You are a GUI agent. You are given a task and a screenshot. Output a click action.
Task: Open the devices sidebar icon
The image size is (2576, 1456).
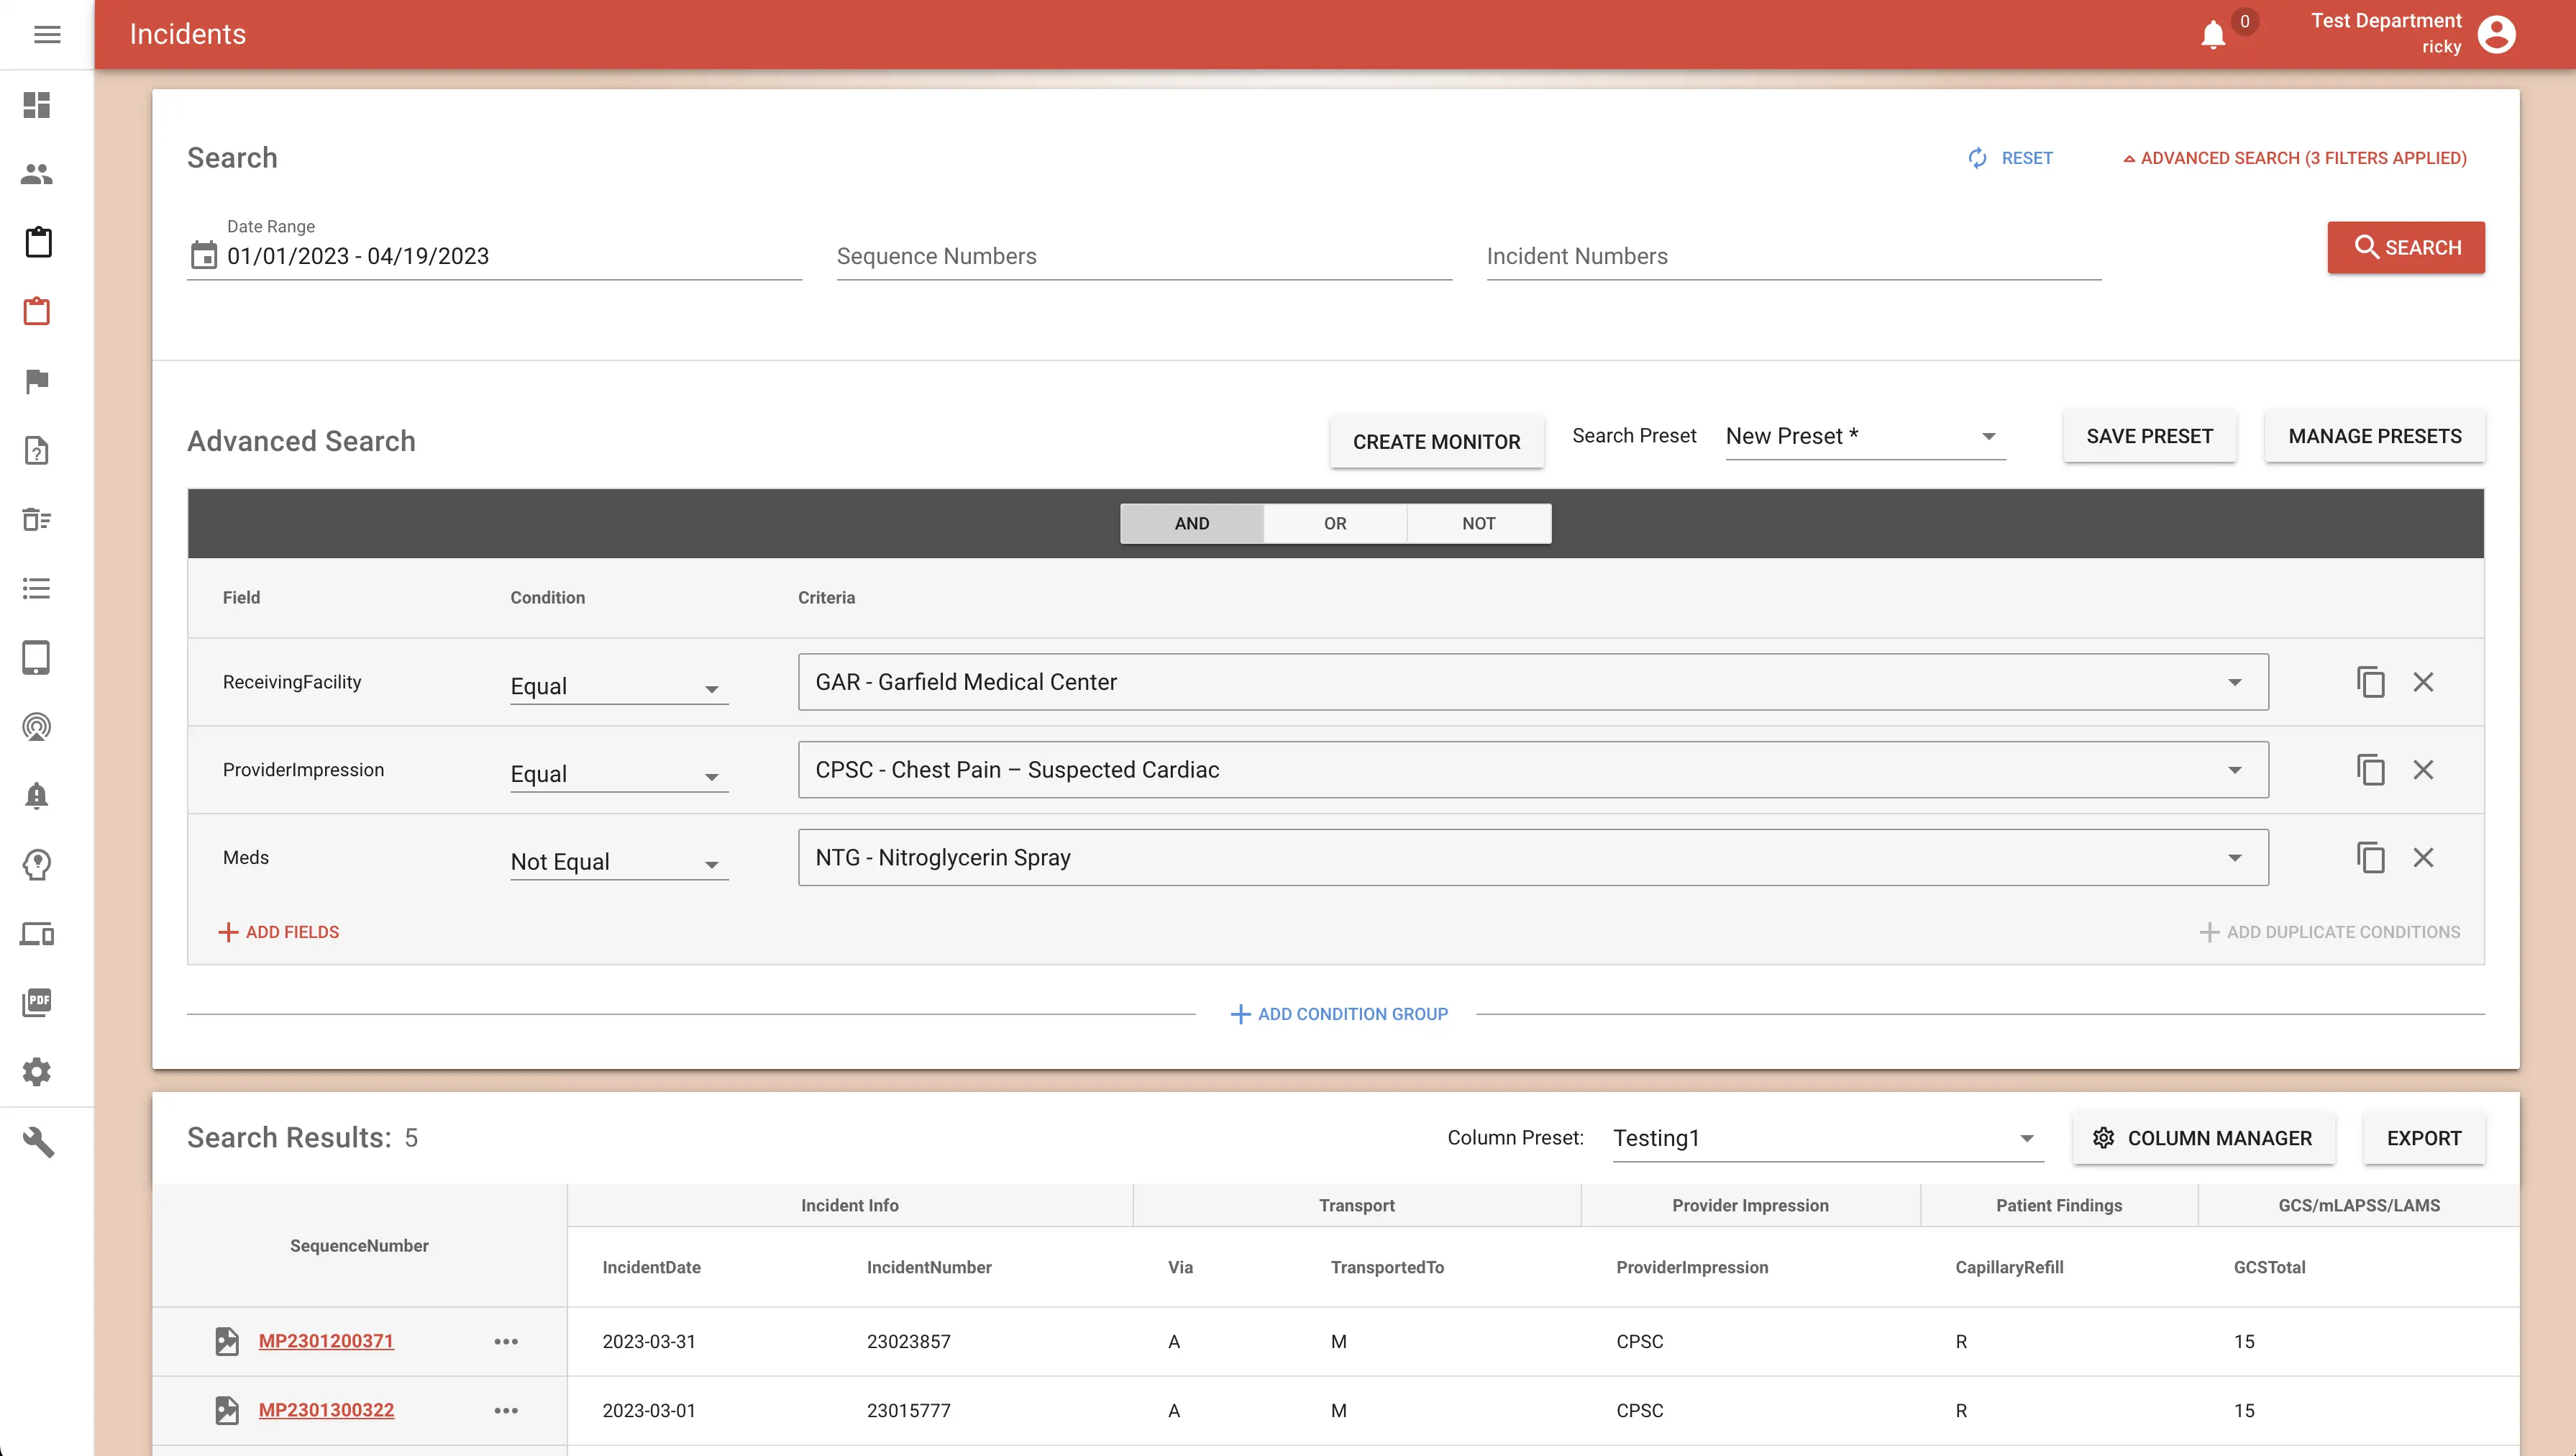[37, 934]
